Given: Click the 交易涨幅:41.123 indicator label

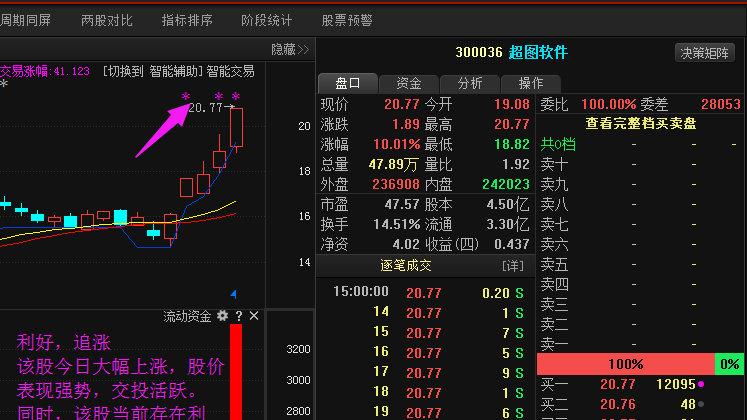Looking at the screenshot, I should pos(45,71).
